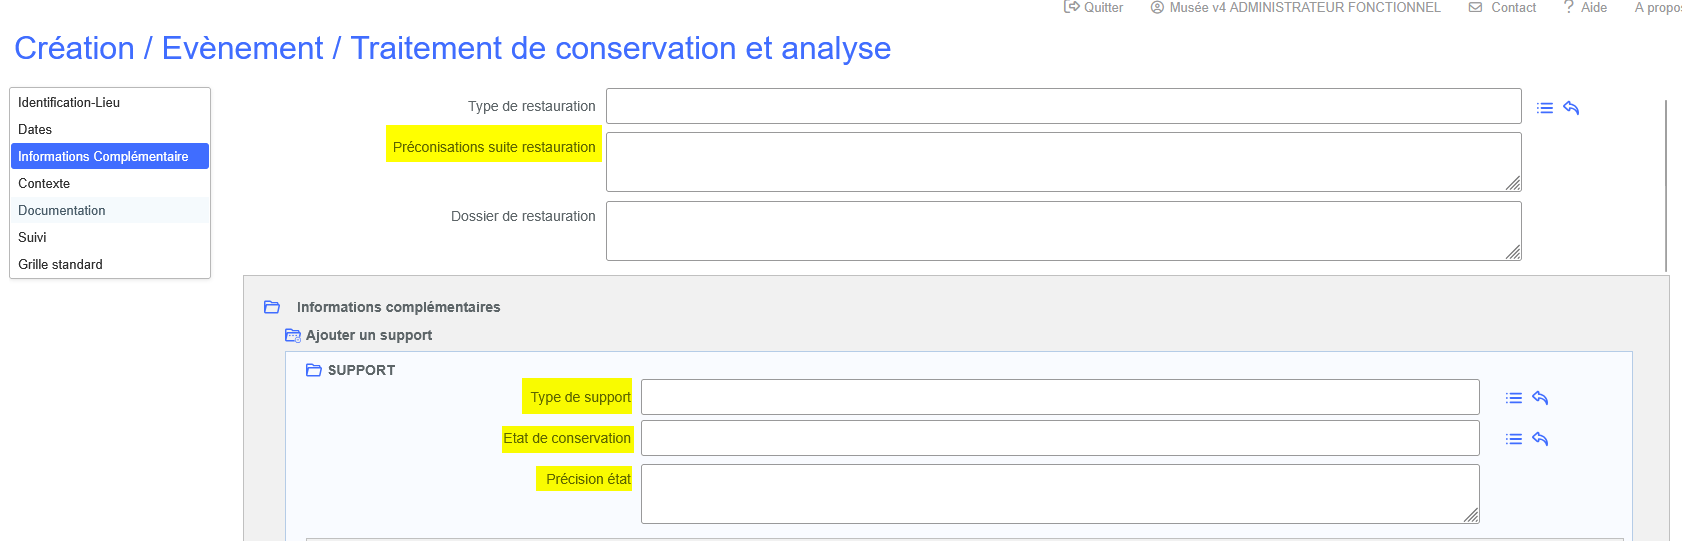Click the SUPPORT folder icon
Viewport: 1682px width, 541px height.
314,370
